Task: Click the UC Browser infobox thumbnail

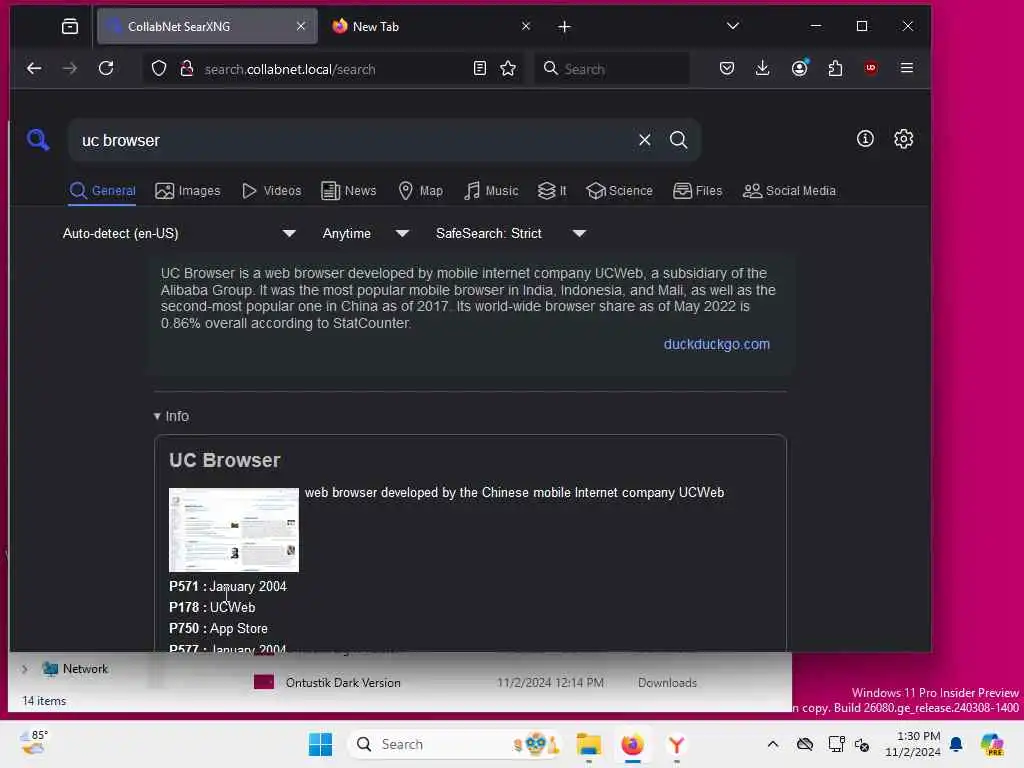Action: click(234, 530)
